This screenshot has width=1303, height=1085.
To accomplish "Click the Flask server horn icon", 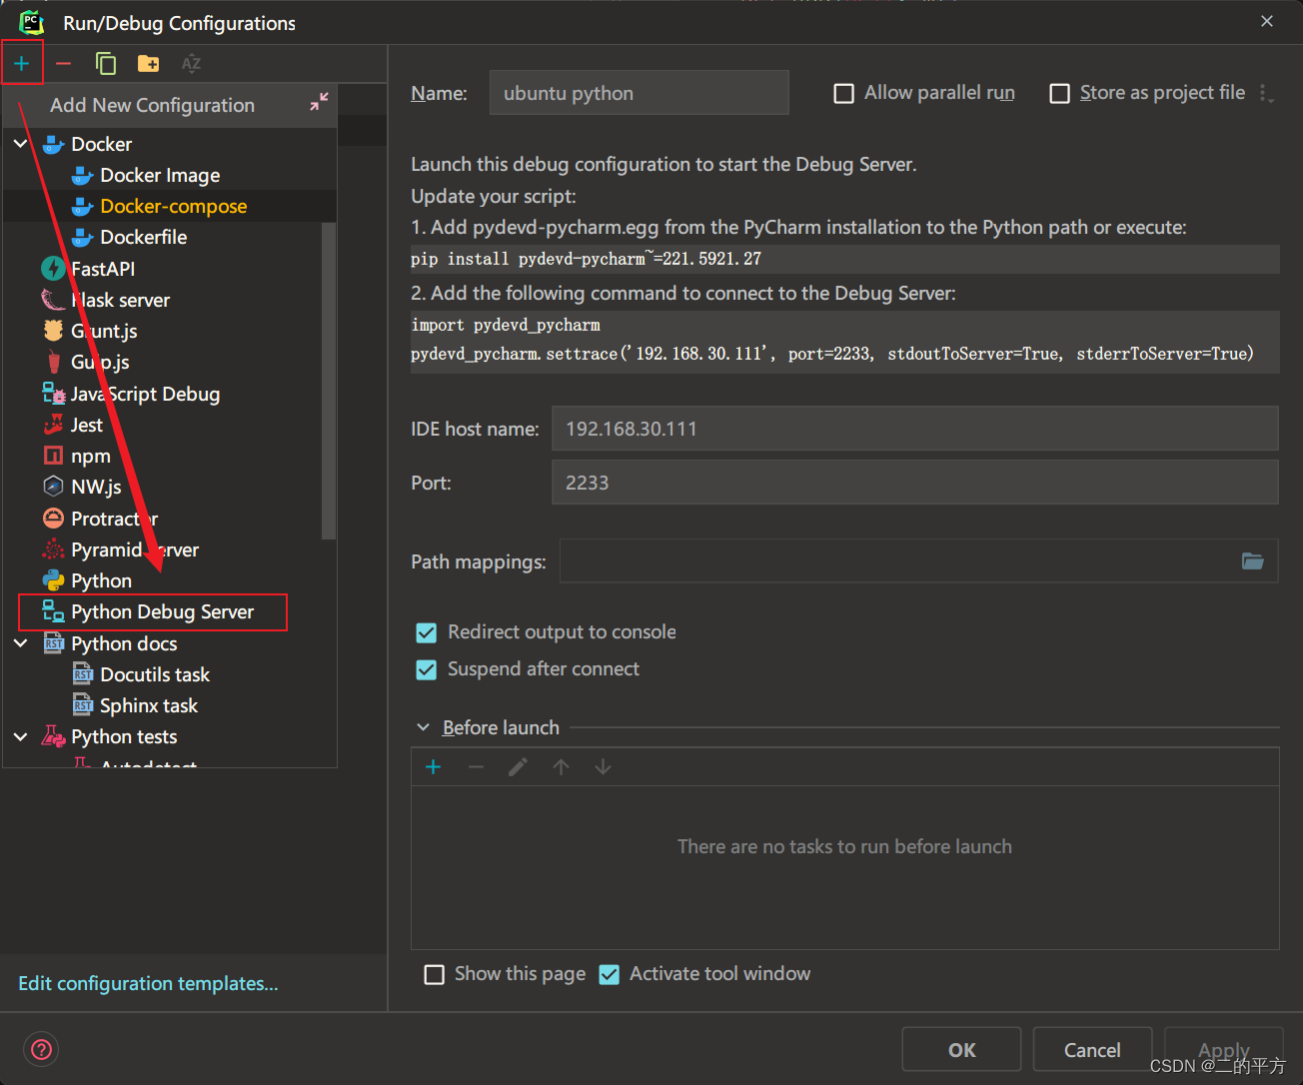I will tap(53, 300).
